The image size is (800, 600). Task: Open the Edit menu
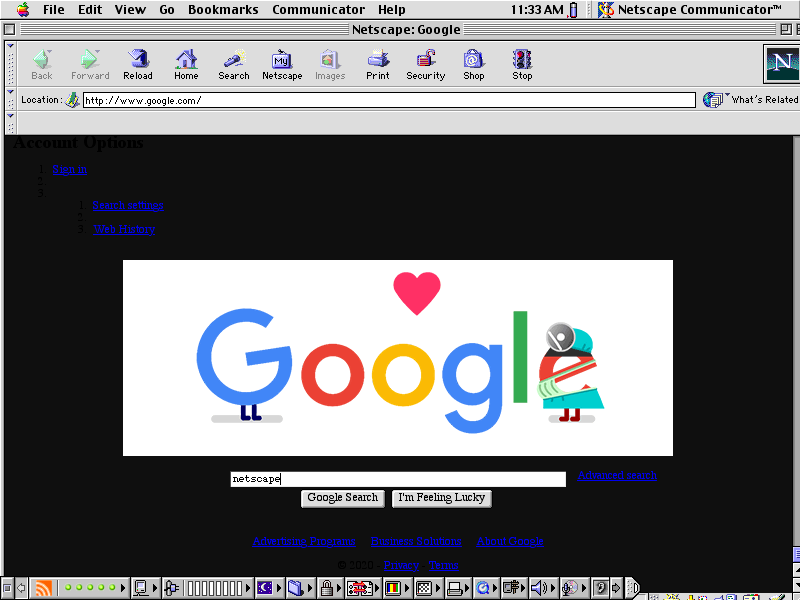coord(90,10)
